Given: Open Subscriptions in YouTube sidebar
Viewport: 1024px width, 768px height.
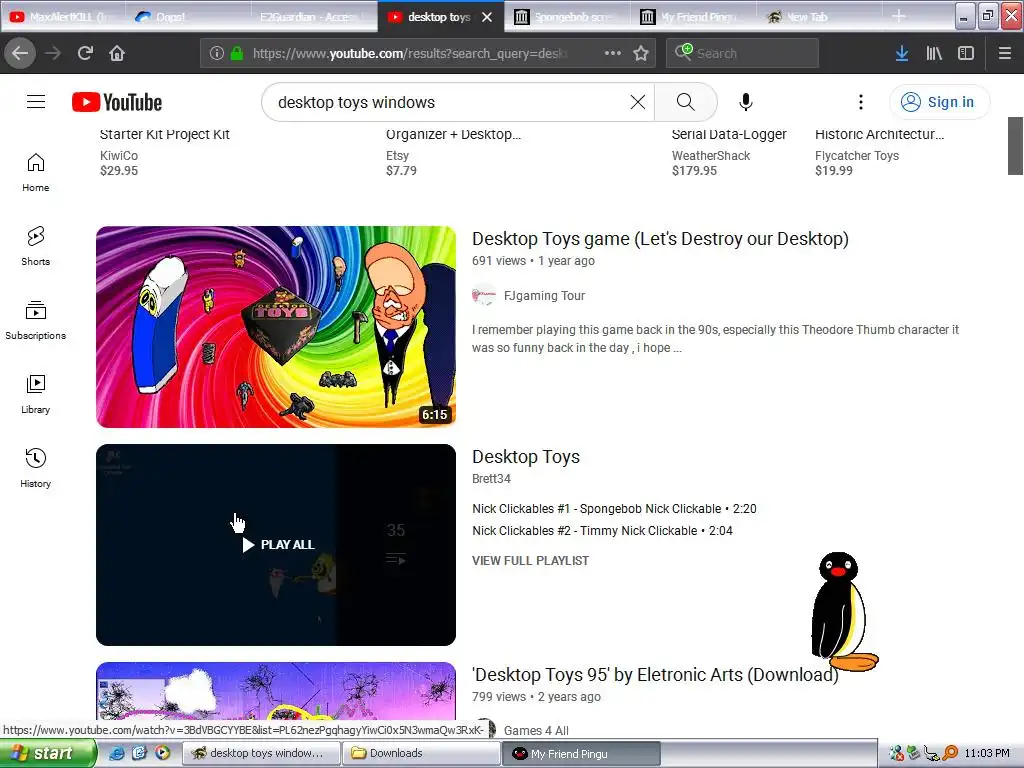Looking at the screenshot, I should pos(36,320).
